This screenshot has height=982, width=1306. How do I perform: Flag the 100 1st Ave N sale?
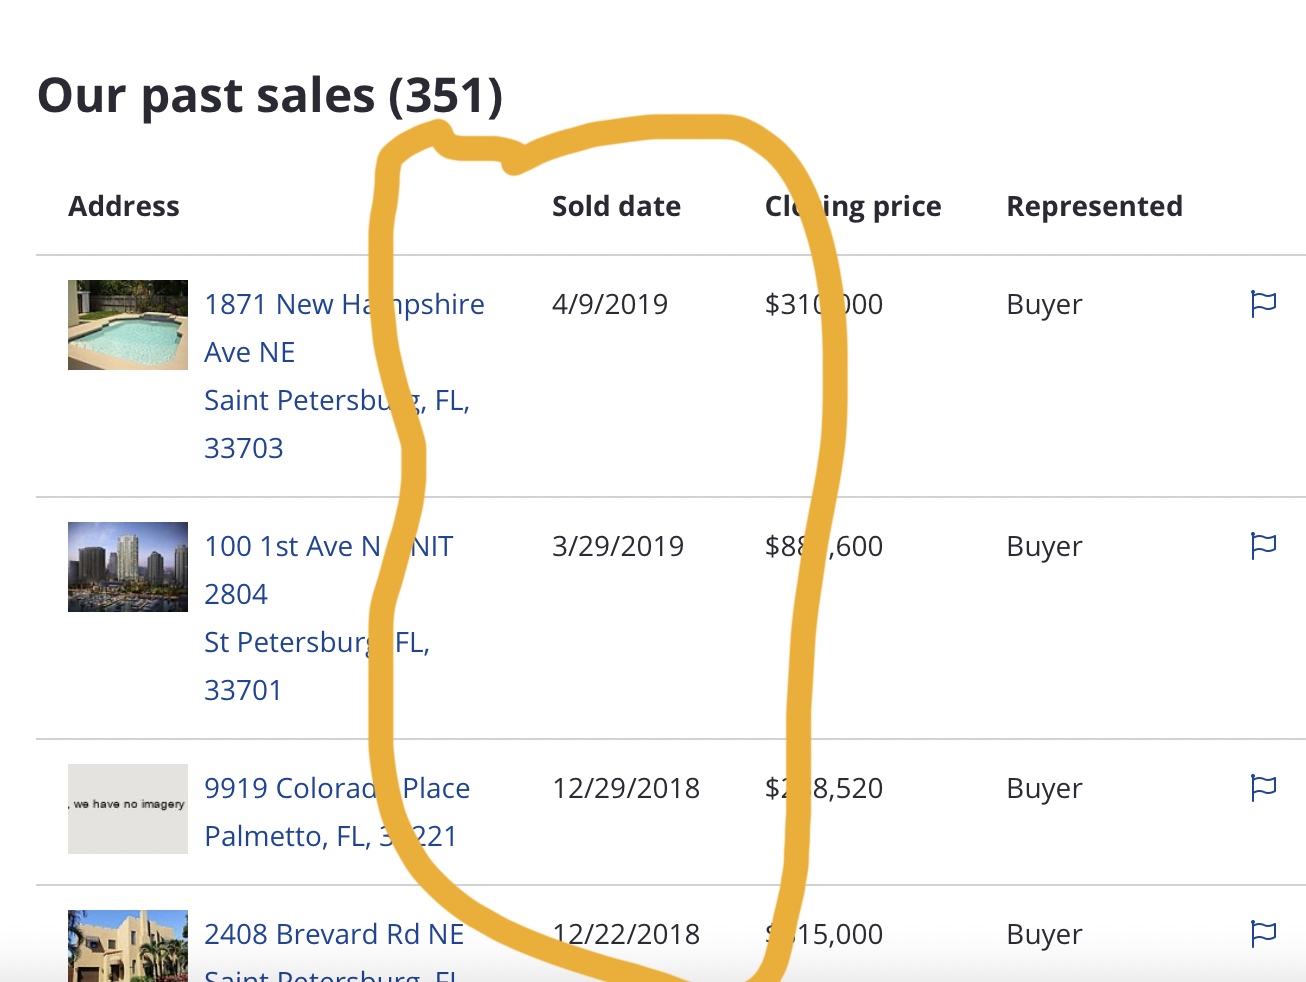pos(1263,546)
